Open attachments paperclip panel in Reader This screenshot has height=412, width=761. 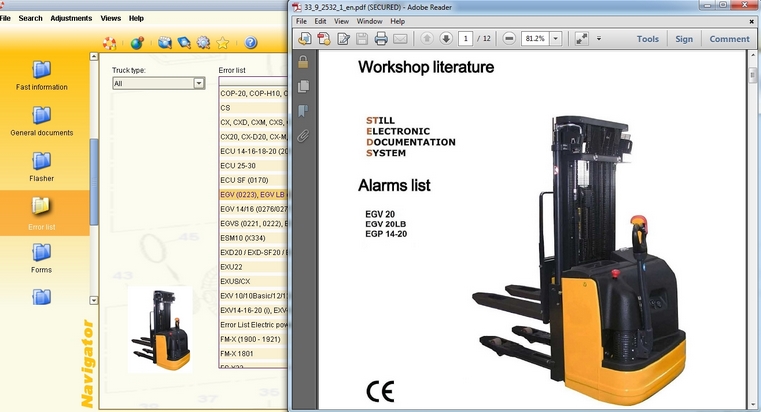pyautogui.click(x=303, y=135)
